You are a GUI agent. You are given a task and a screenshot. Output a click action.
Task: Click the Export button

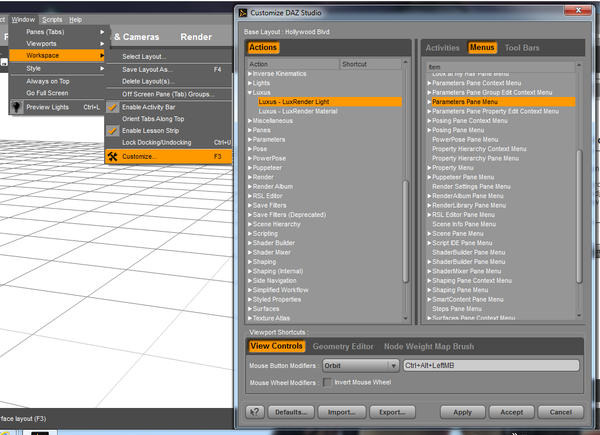coord(392,412)
